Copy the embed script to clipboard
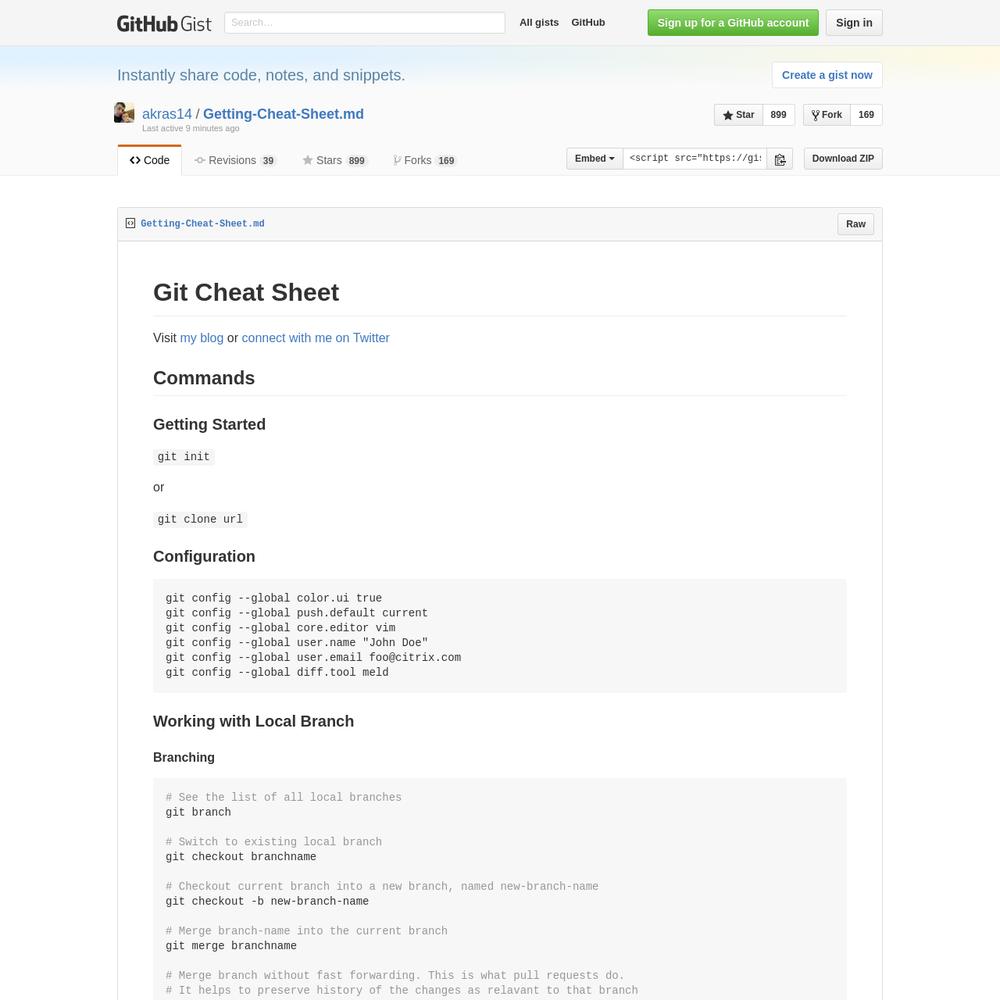The image size is (1000, 1000). 780,159
